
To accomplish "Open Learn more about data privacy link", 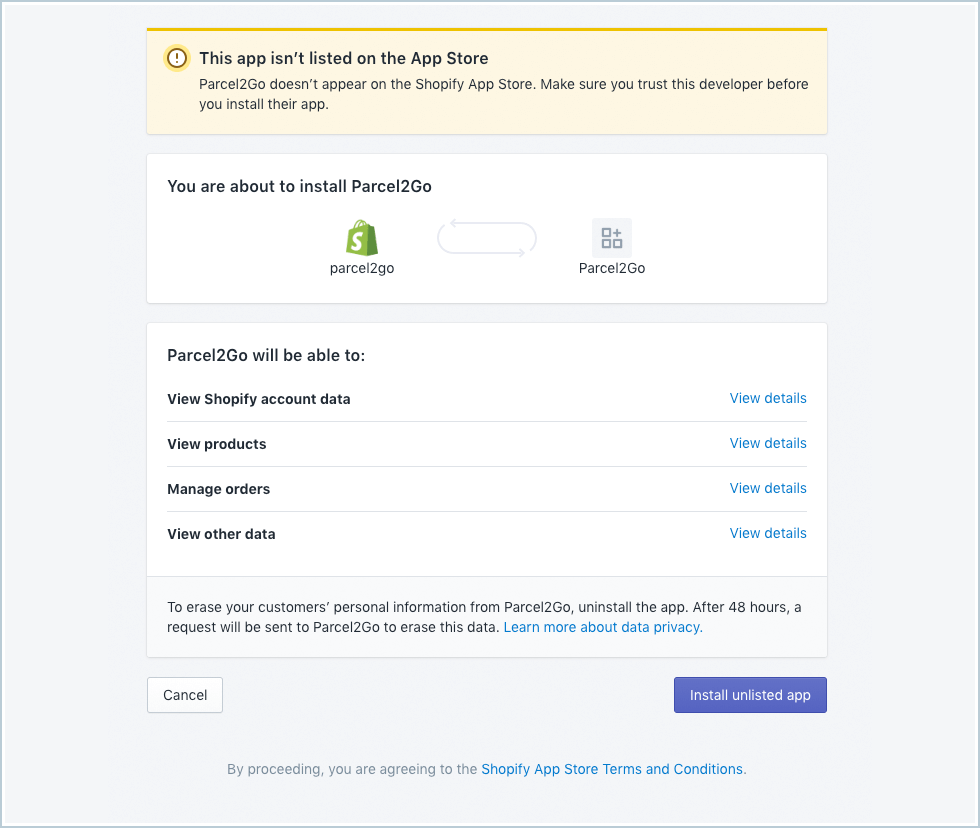I will 603,627.
